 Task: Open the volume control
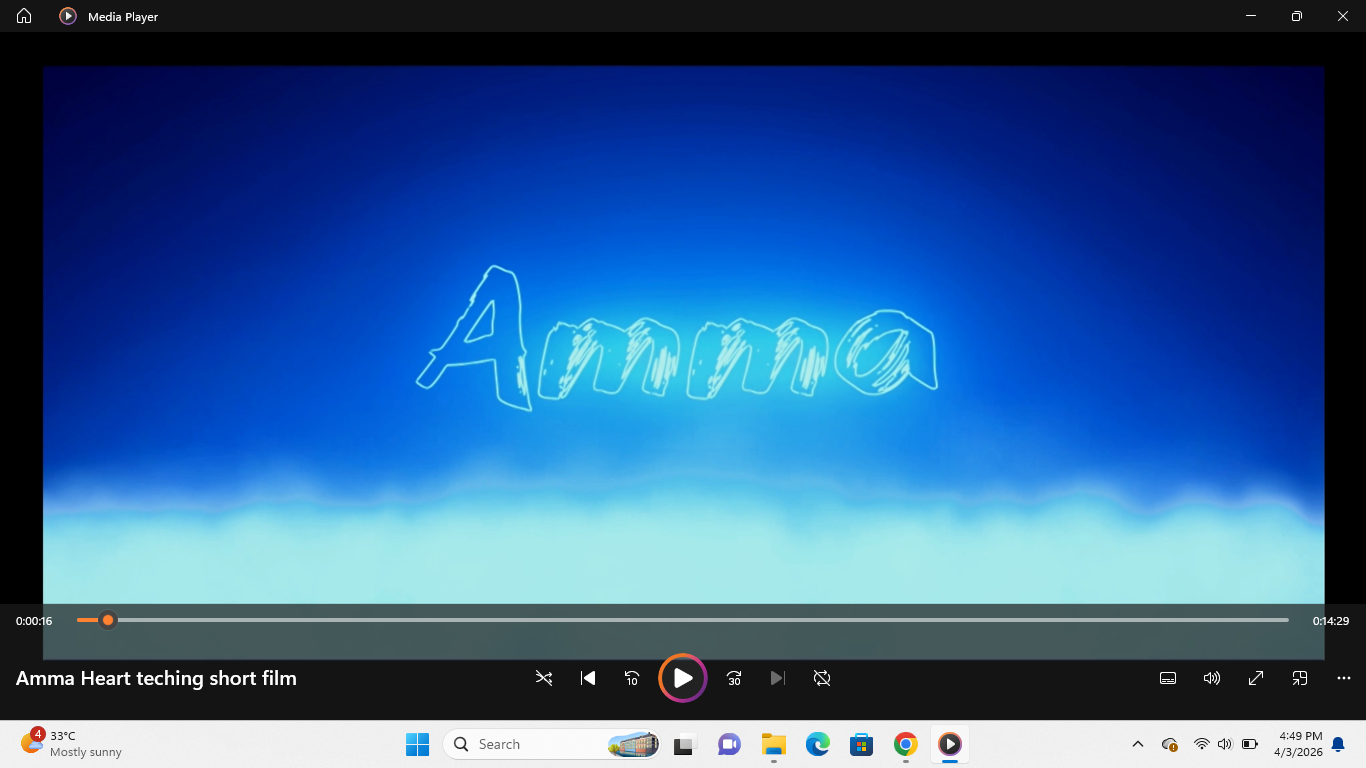[1212, 678]
